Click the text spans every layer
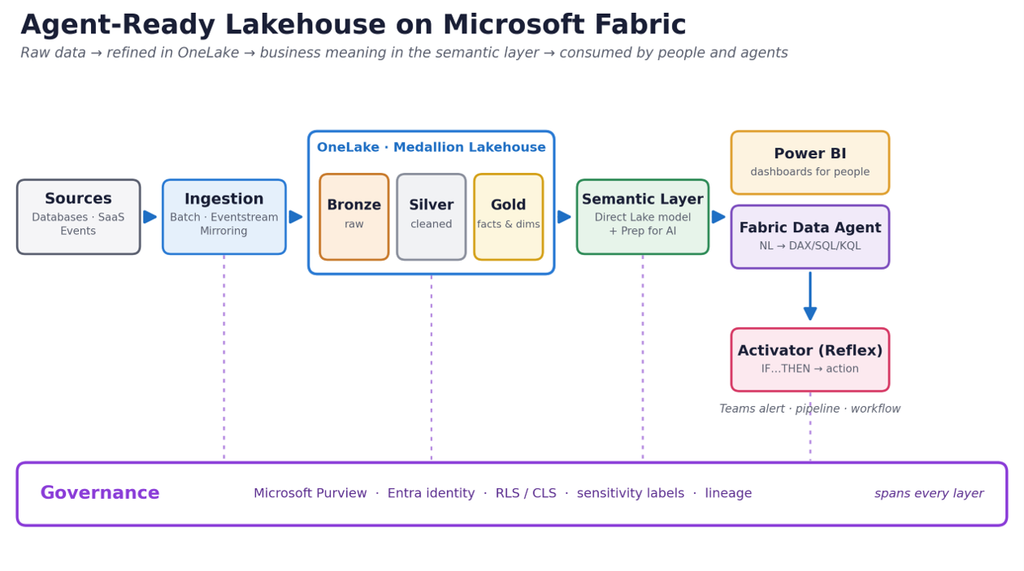The height and width of the screenshot is (571, 1024). click(x=929, y=493)
